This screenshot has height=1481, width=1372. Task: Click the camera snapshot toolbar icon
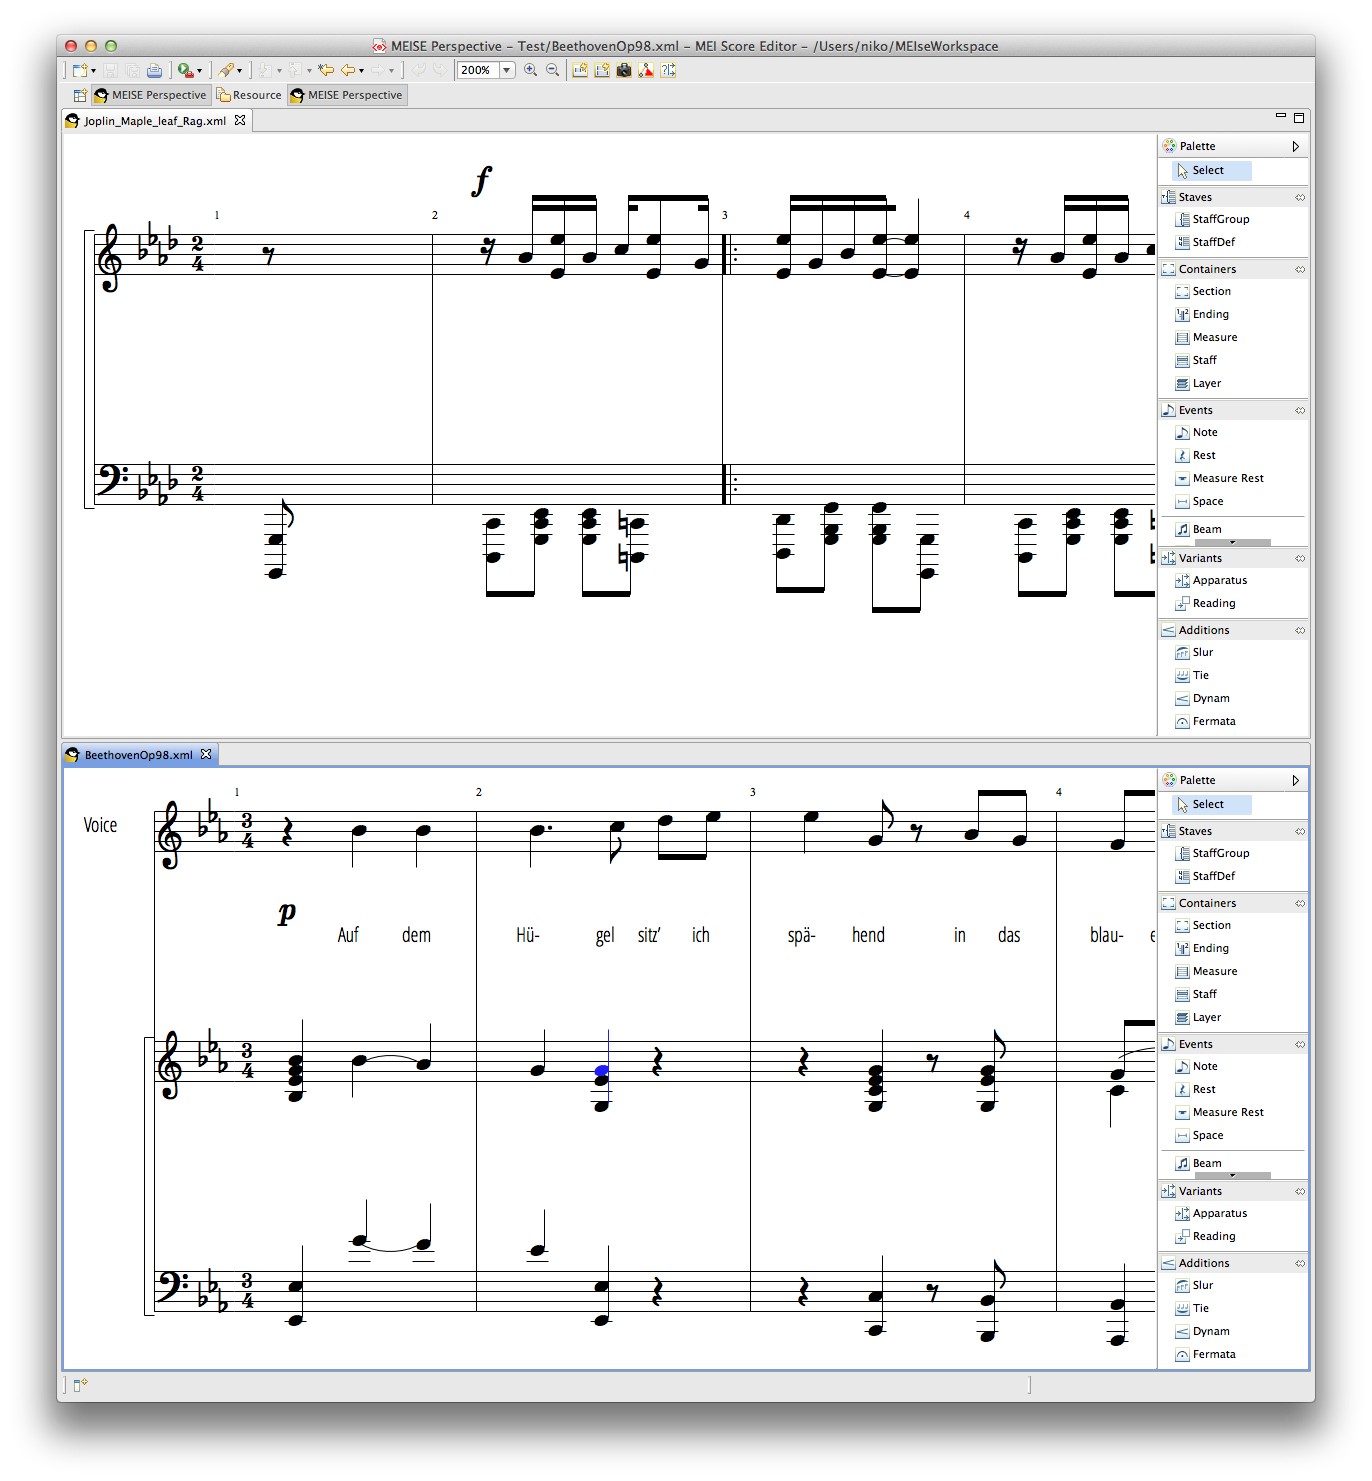click(x=624, y=70)
